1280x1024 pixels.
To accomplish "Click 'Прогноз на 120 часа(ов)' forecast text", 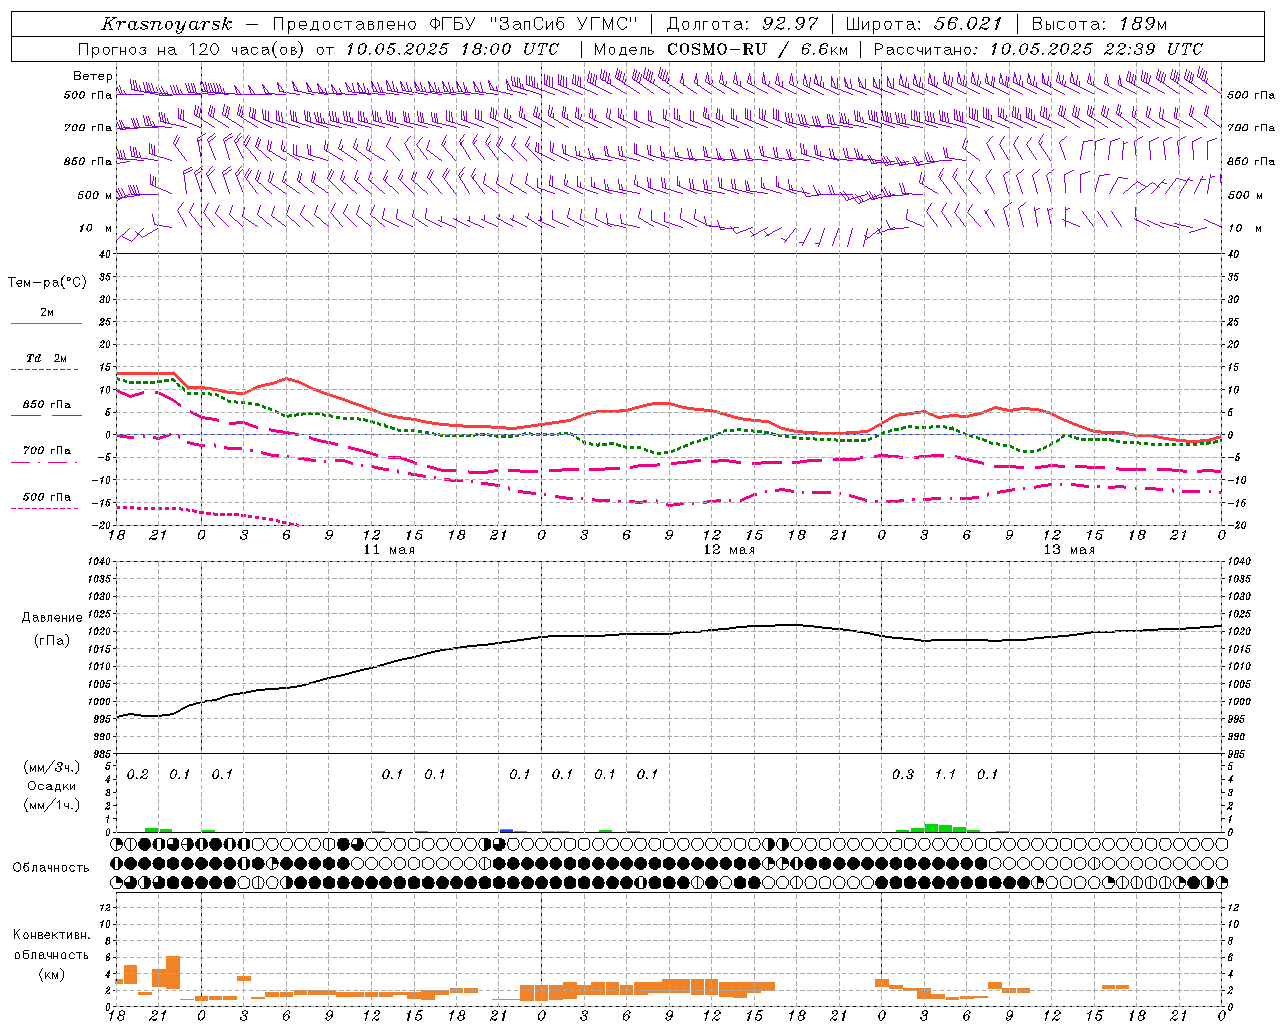I will [x=192, y=49].
